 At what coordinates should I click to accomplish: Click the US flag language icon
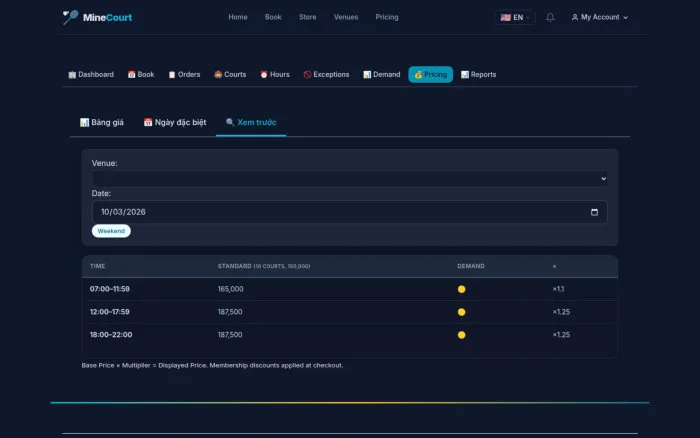tap(505, 17)
